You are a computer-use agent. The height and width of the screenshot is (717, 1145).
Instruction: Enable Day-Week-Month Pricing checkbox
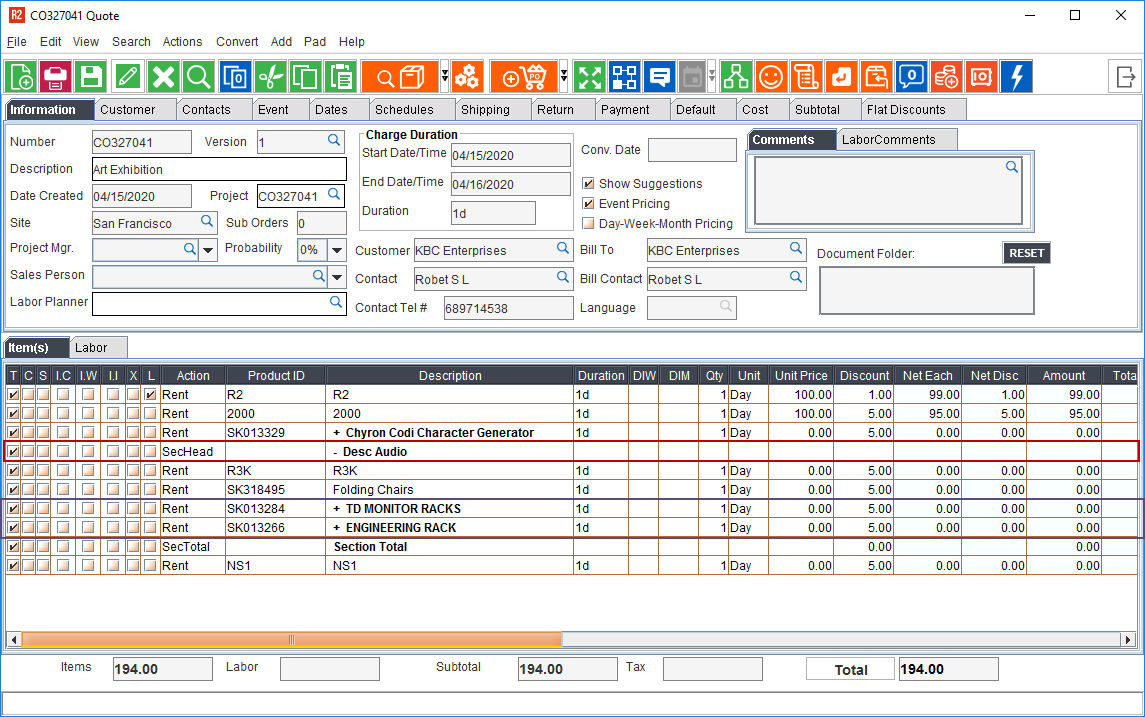[588, 224]
